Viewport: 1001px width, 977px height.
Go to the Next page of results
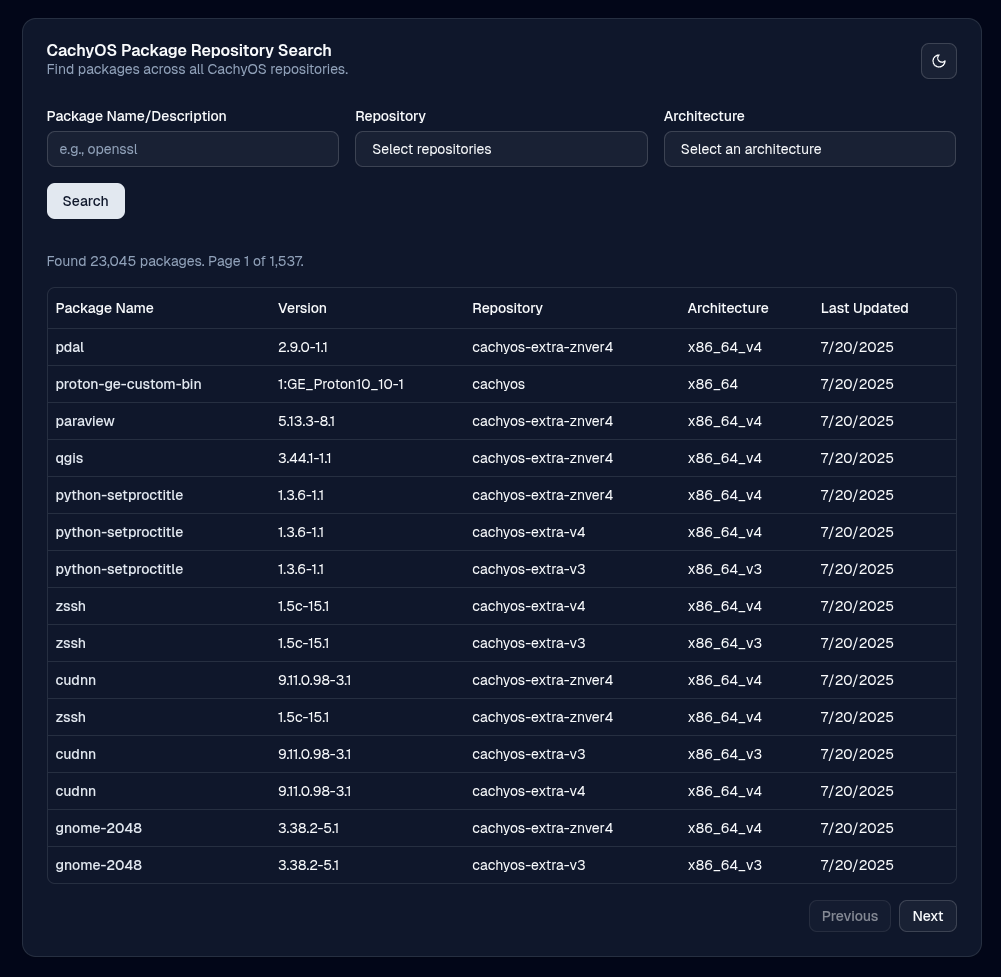coord(927,916)
